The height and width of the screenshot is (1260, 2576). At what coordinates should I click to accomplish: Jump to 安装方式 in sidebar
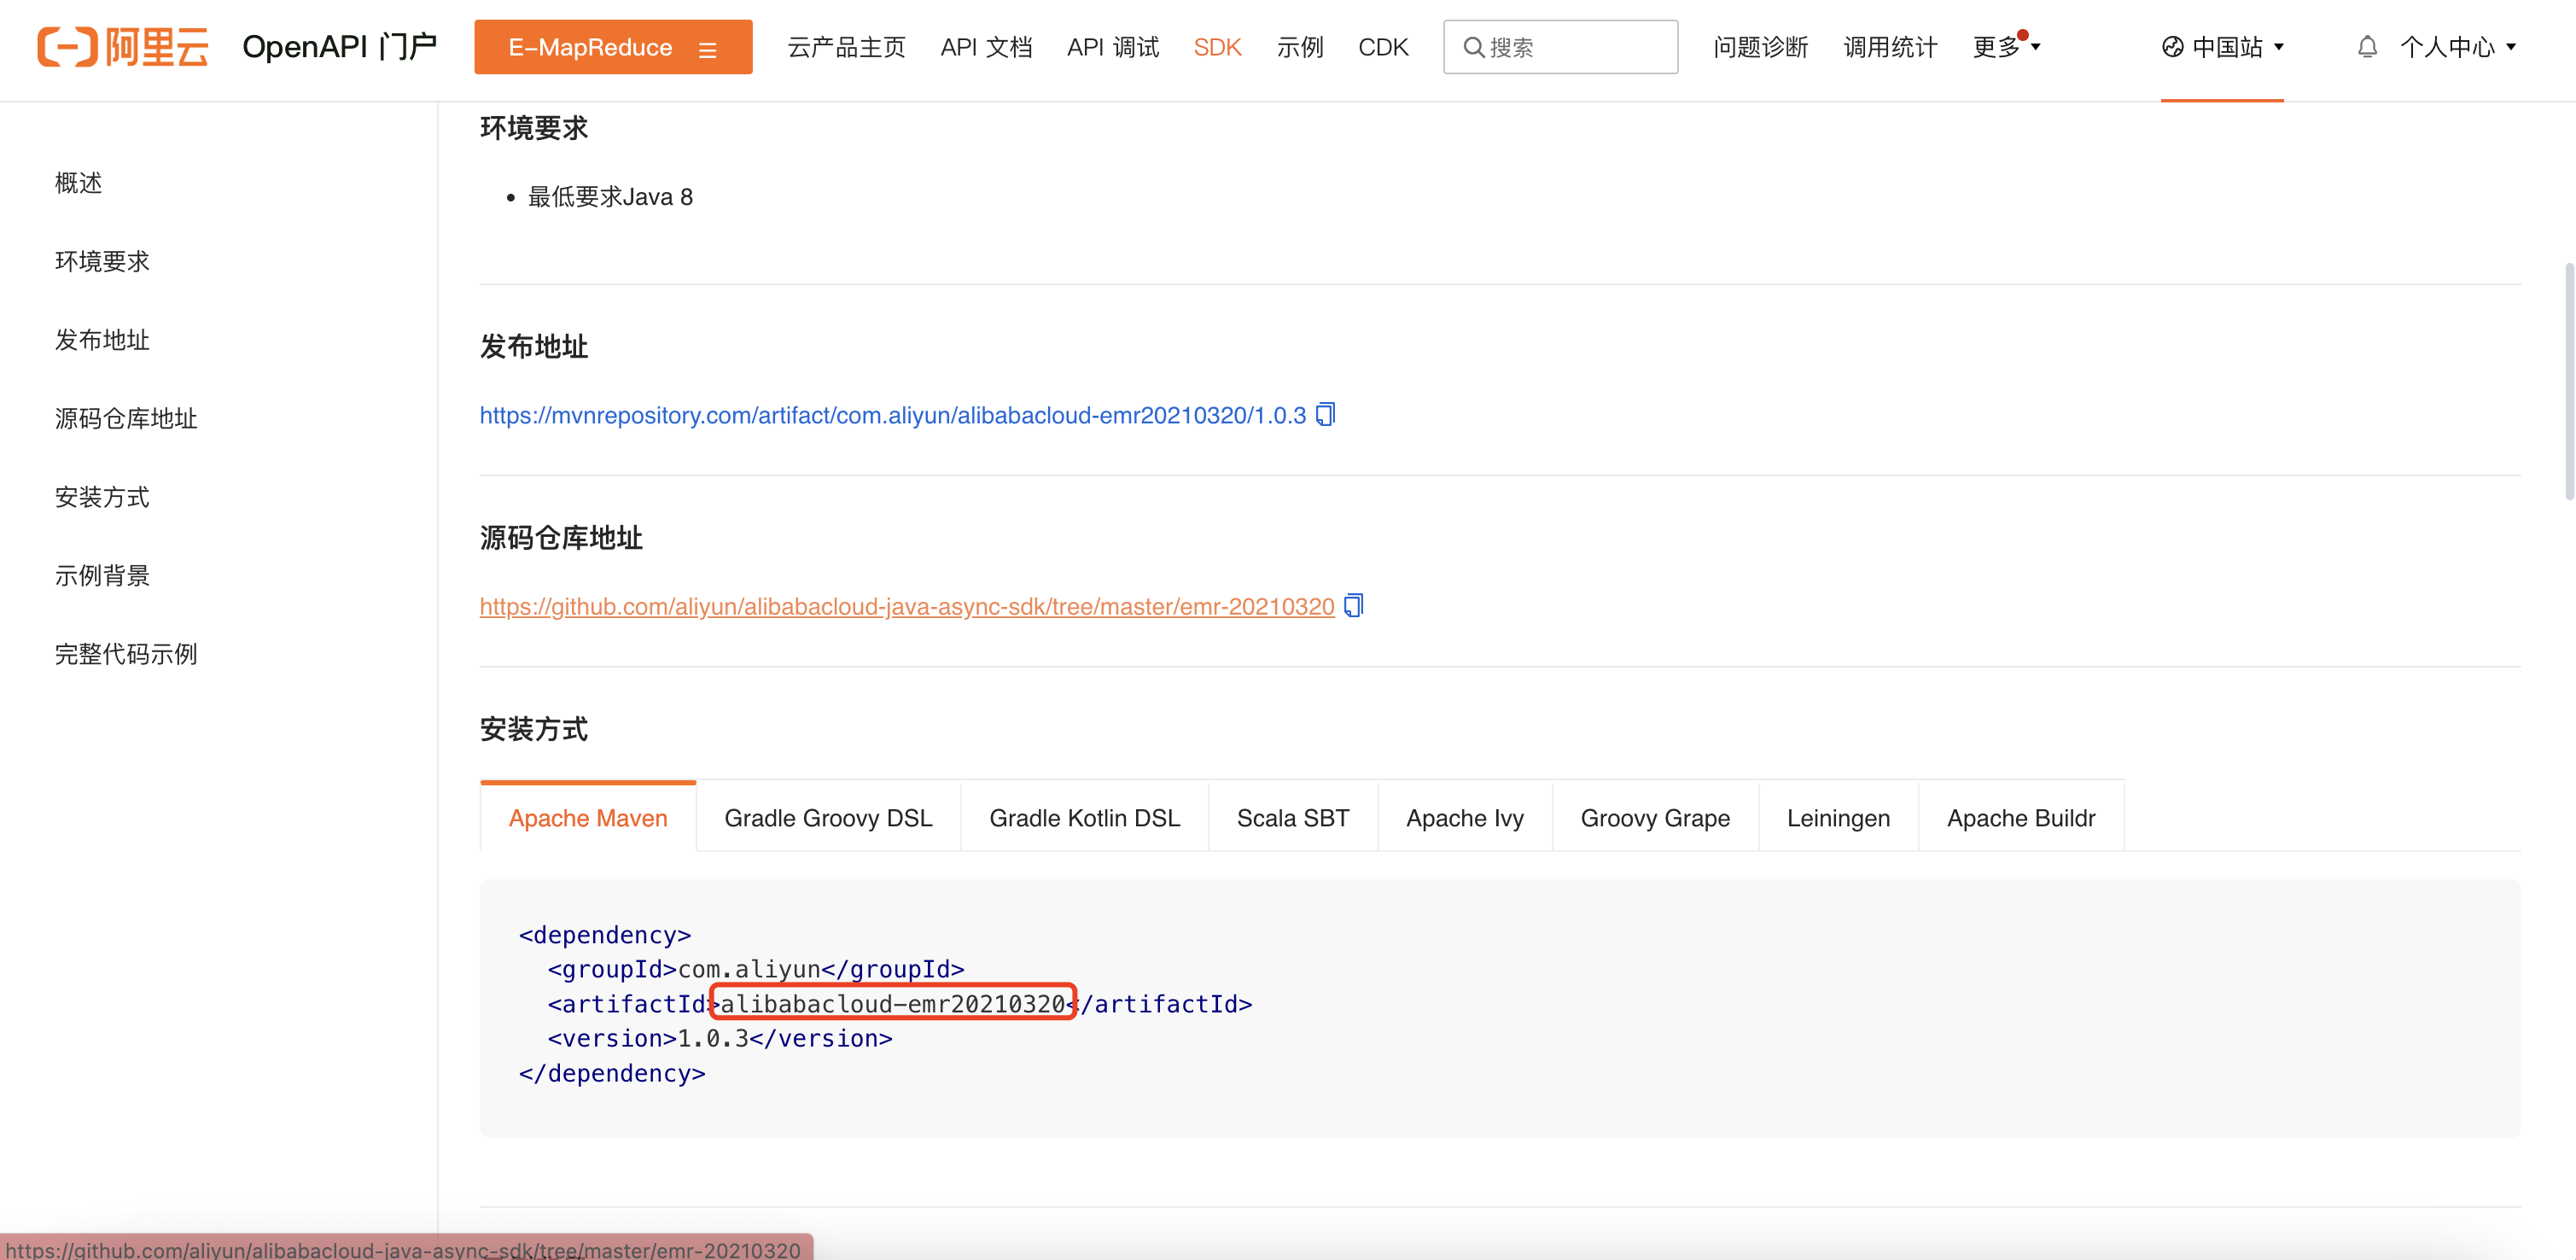(102, 497)
